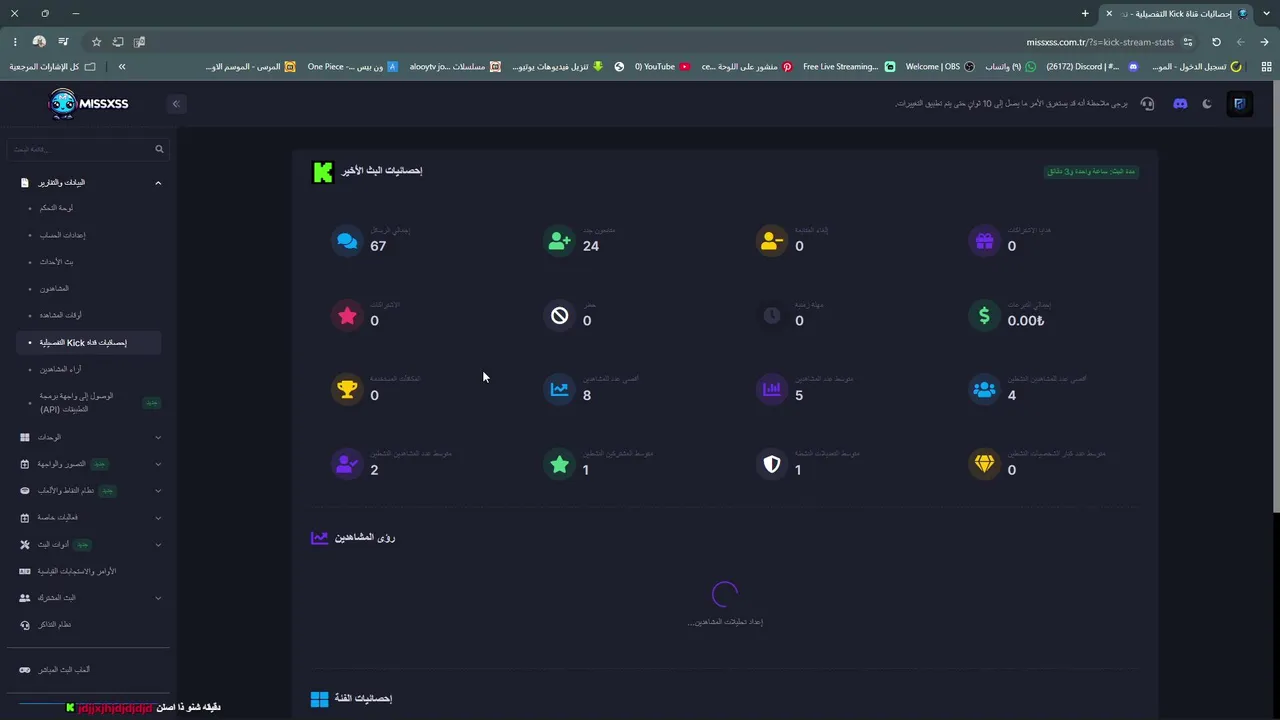Click the green Kick logo in the stats header
The width and height of the screenshot is (1280, 720).
point(322,172)
